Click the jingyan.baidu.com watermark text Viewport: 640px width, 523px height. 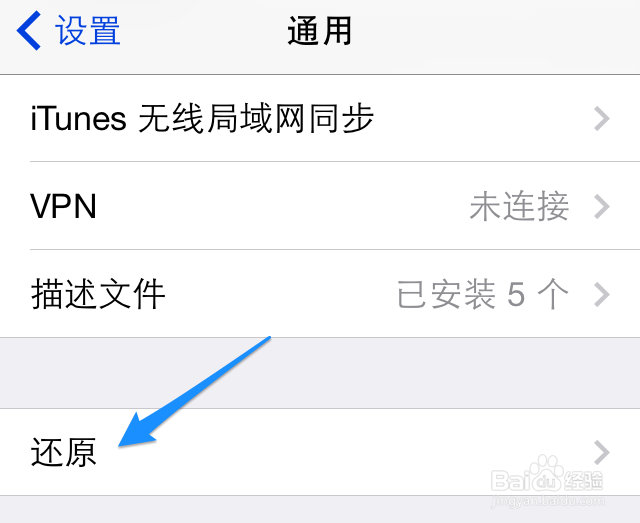click(548, 501)
